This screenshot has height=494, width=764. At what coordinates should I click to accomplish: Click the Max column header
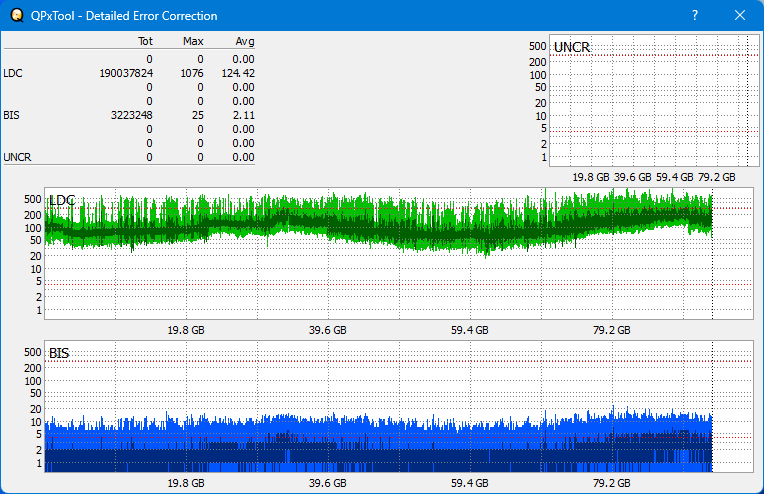(193, 41)
